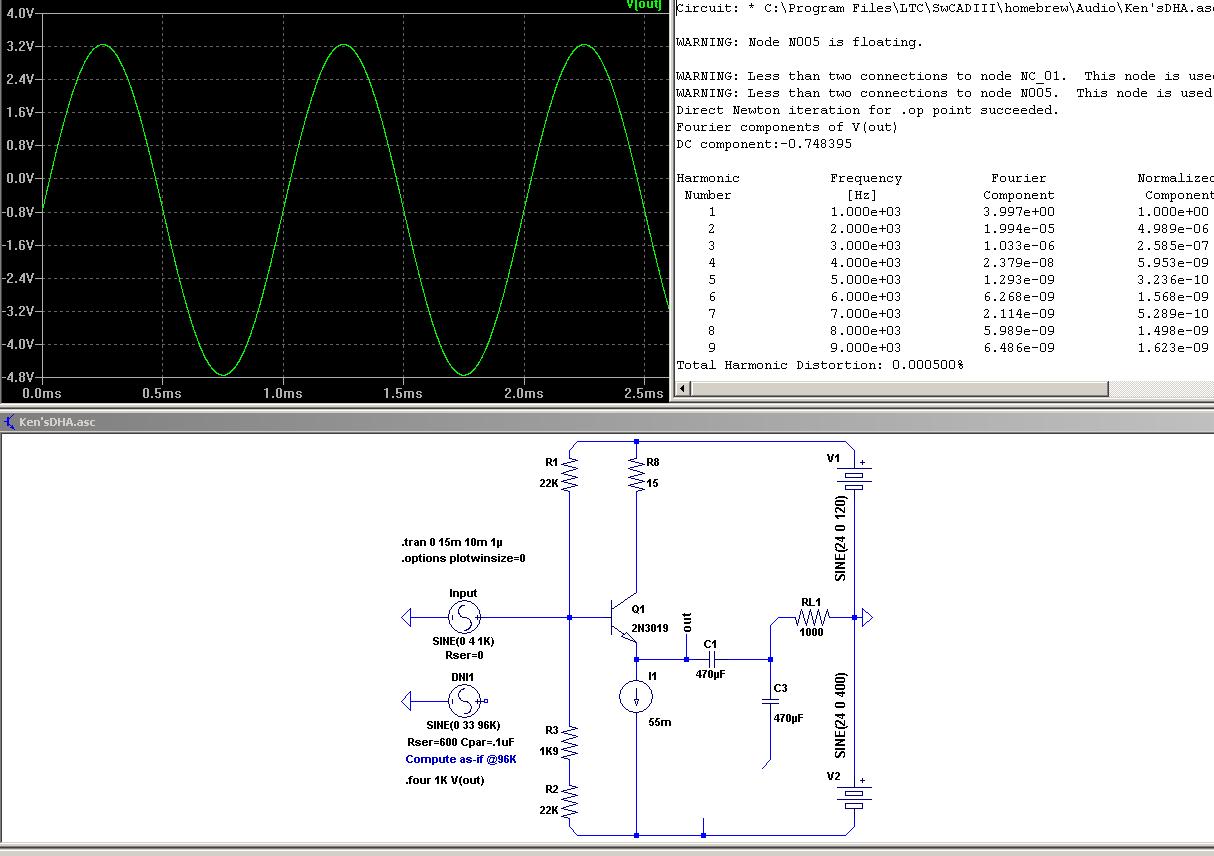This screenshot has width=1214, height=856.
Task: Click the V2 battery symbol
Action: click(853, 795)
